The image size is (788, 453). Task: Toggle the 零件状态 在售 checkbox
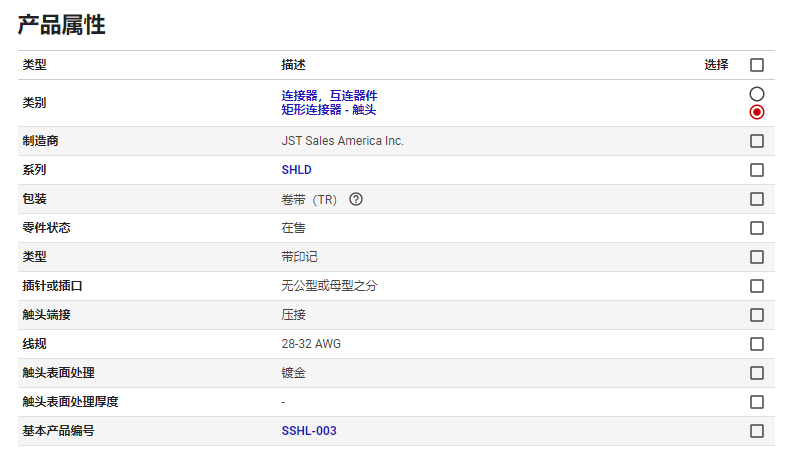point(757,228)
